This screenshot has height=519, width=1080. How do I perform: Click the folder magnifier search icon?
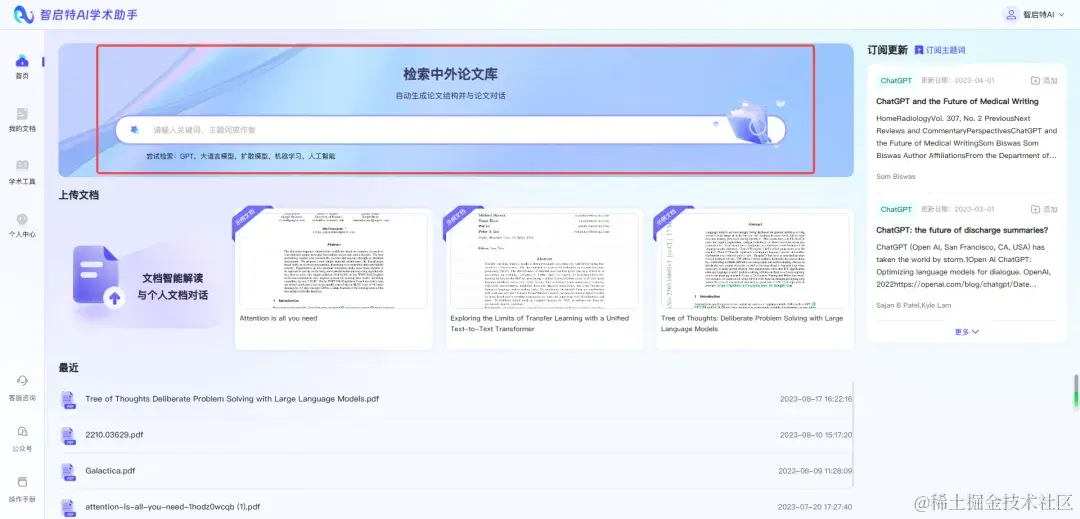pos(749,123)
